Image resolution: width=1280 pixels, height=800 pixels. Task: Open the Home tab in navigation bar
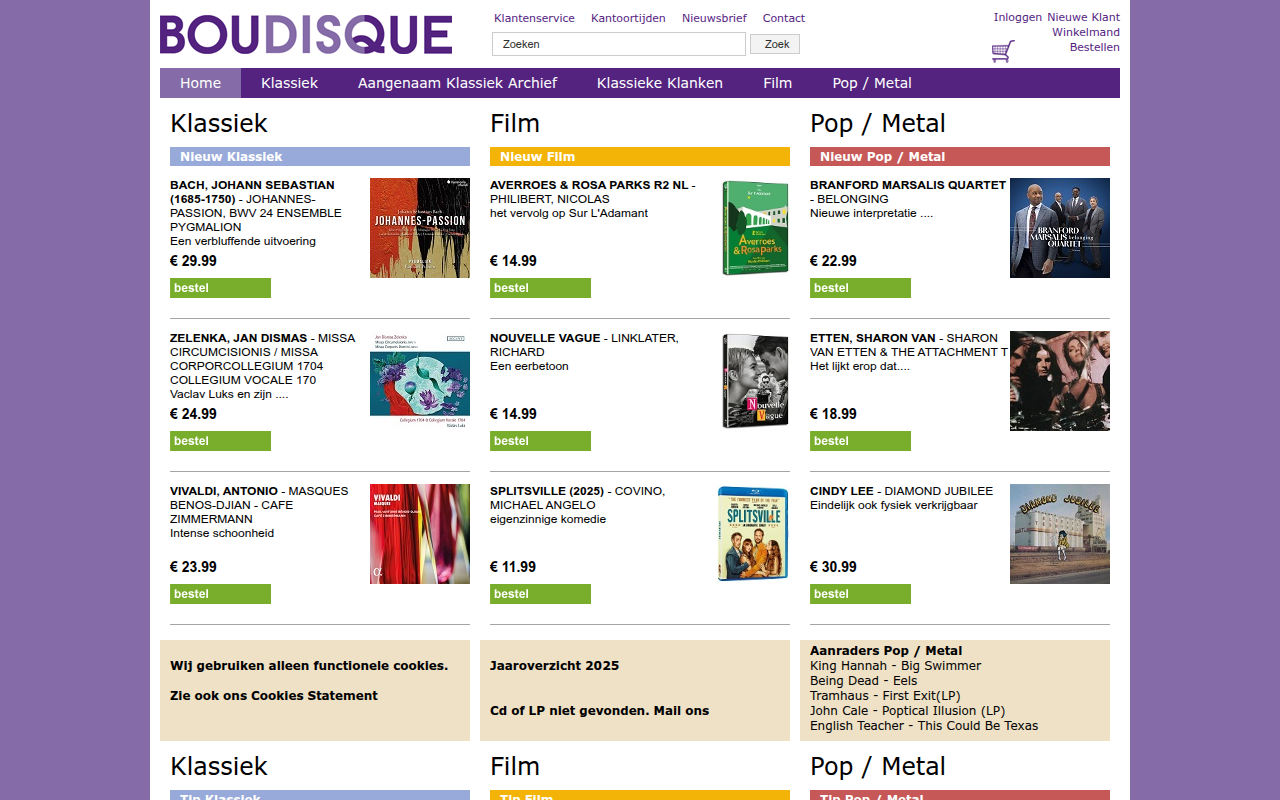point(201,83)
